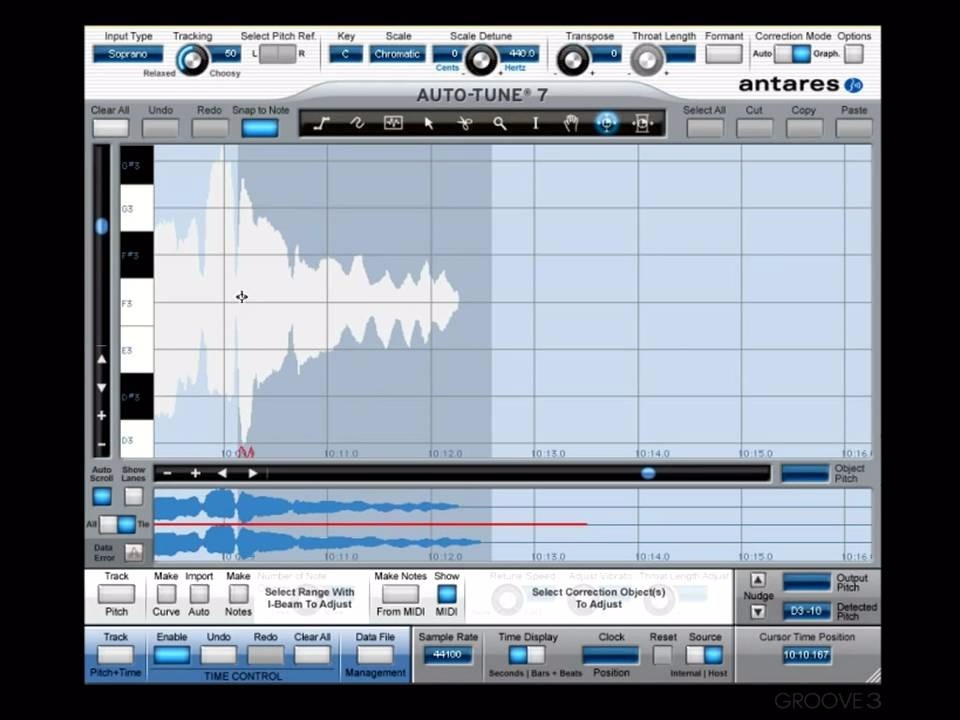Select the Arrow pointer tool

pyautogui.click(x=429, y=124)
